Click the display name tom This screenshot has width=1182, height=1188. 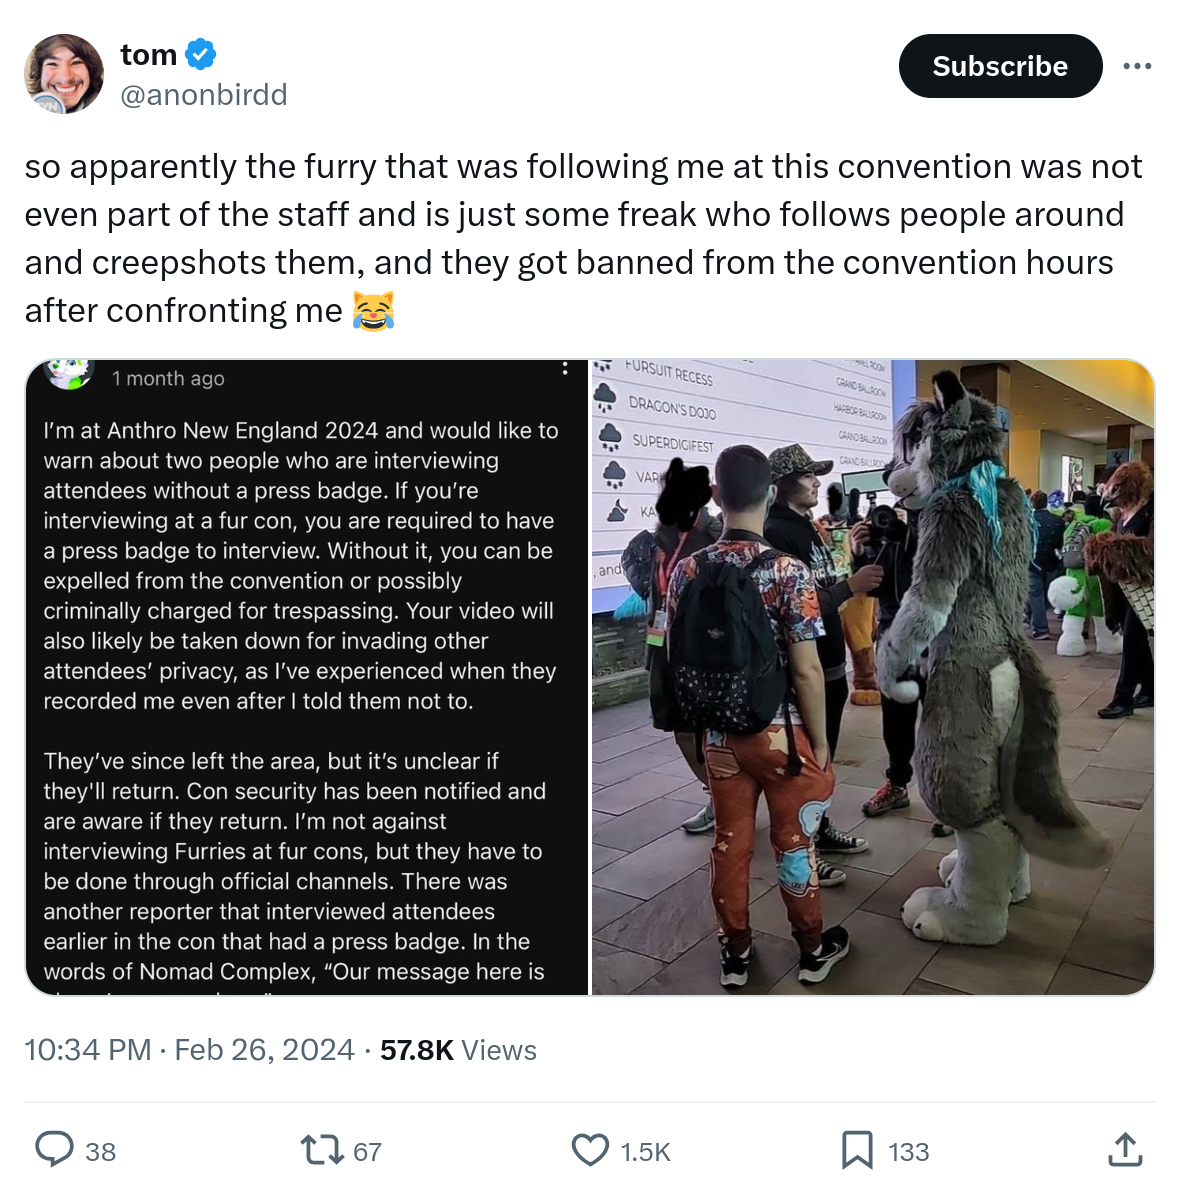click(x=149, y=55)
